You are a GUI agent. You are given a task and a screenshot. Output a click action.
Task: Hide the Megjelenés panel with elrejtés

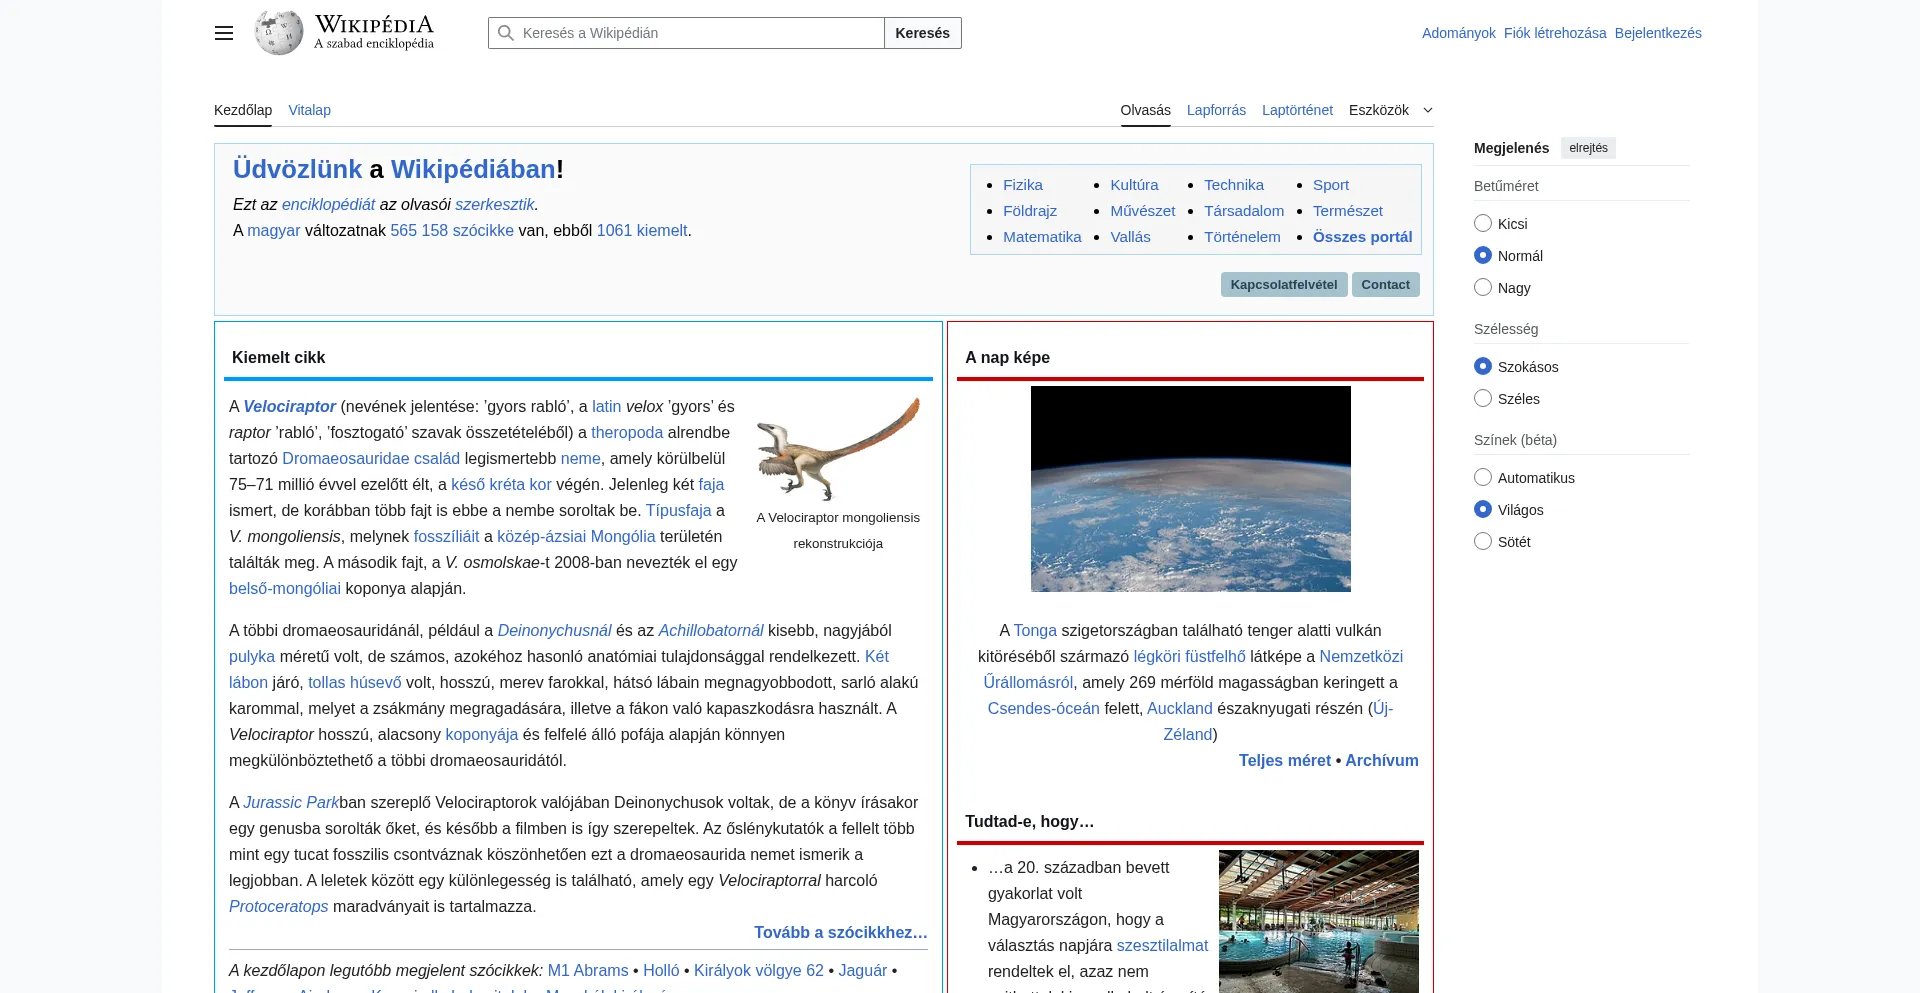(1588, 148)
